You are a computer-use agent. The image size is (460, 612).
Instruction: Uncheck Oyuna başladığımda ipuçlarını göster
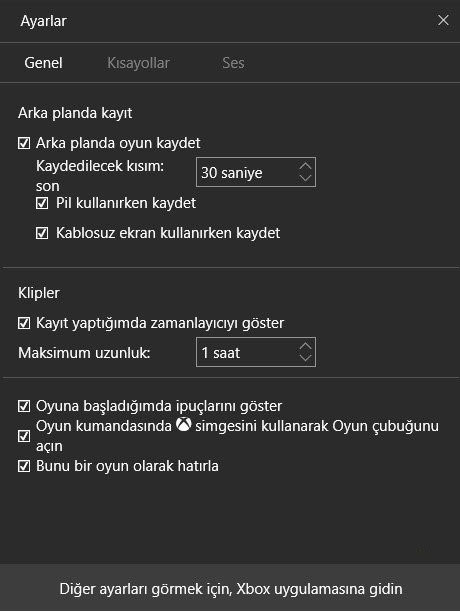tap(24, 406)
